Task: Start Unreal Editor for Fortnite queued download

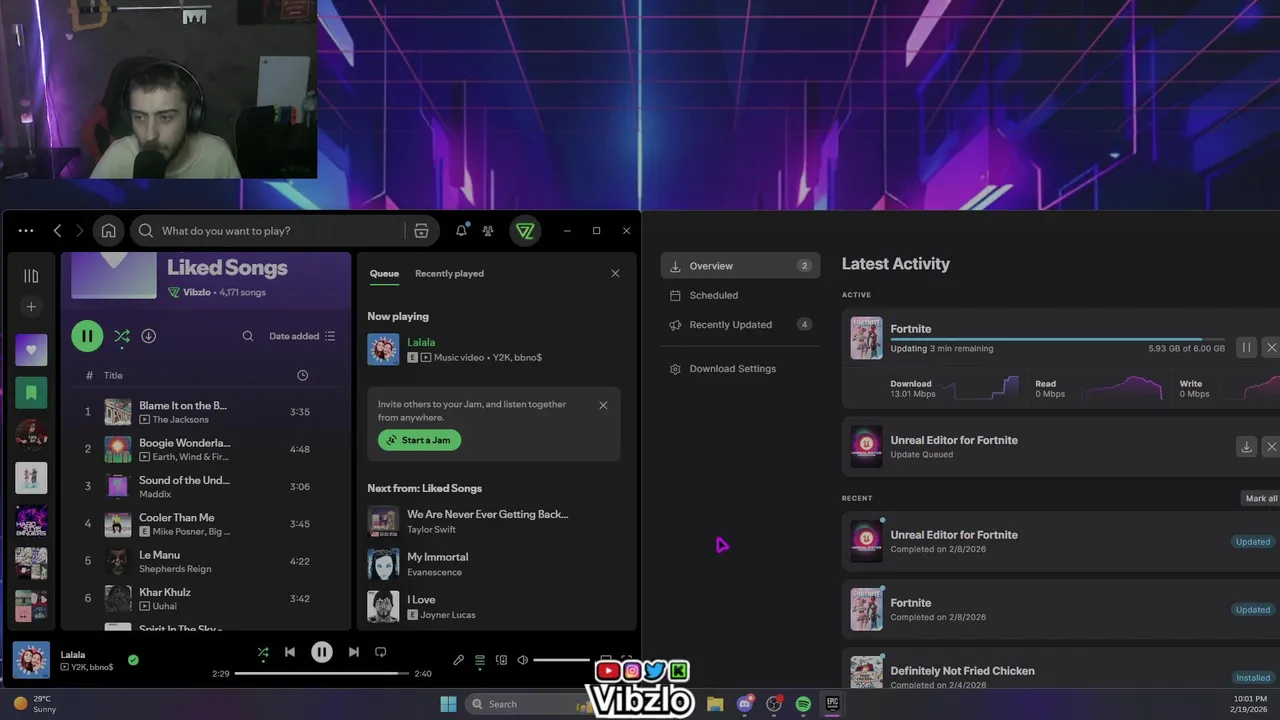Action: (x=1246, y=447)
